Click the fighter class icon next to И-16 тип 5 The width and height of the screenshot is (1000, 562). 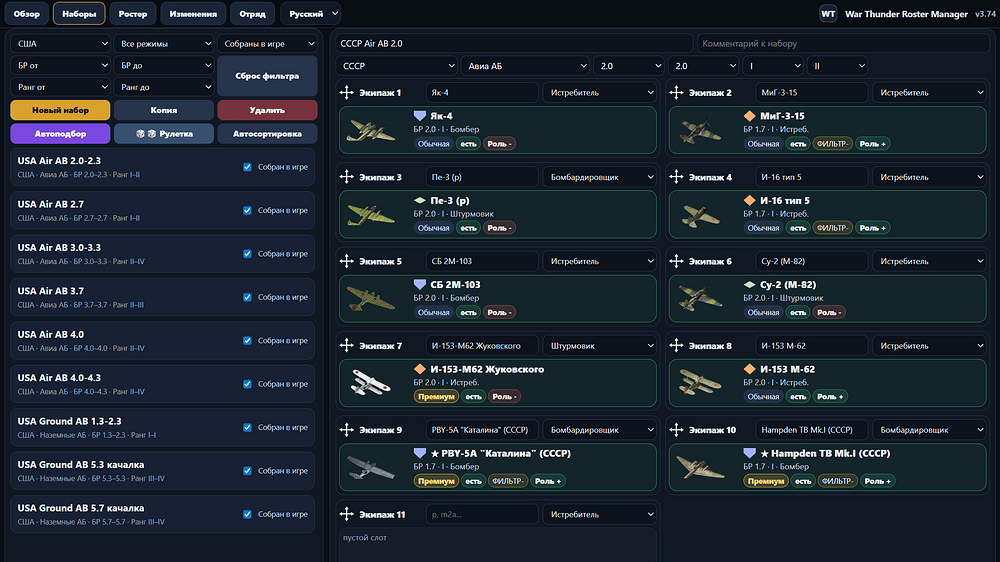click(749, 200)
